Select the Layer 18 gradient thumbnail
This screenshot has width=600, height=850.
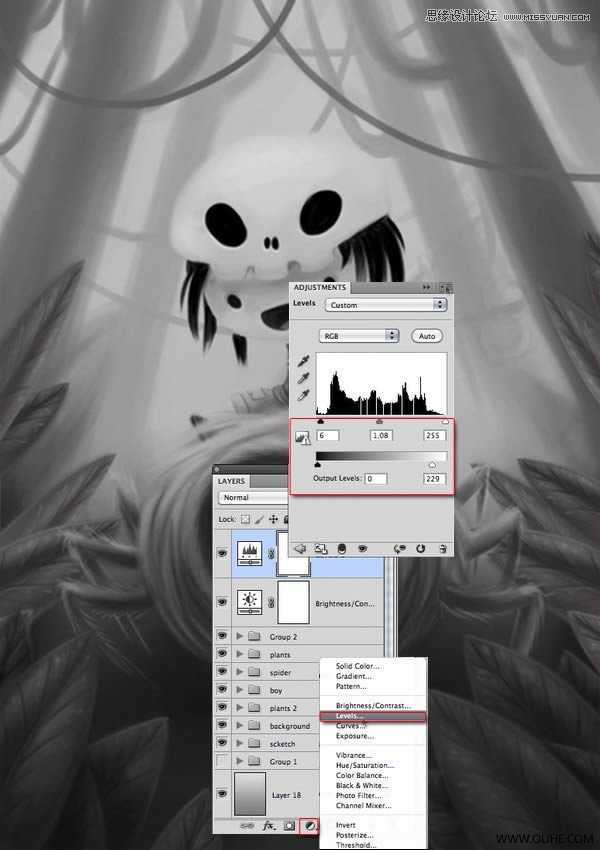click(x=250, y=794)
